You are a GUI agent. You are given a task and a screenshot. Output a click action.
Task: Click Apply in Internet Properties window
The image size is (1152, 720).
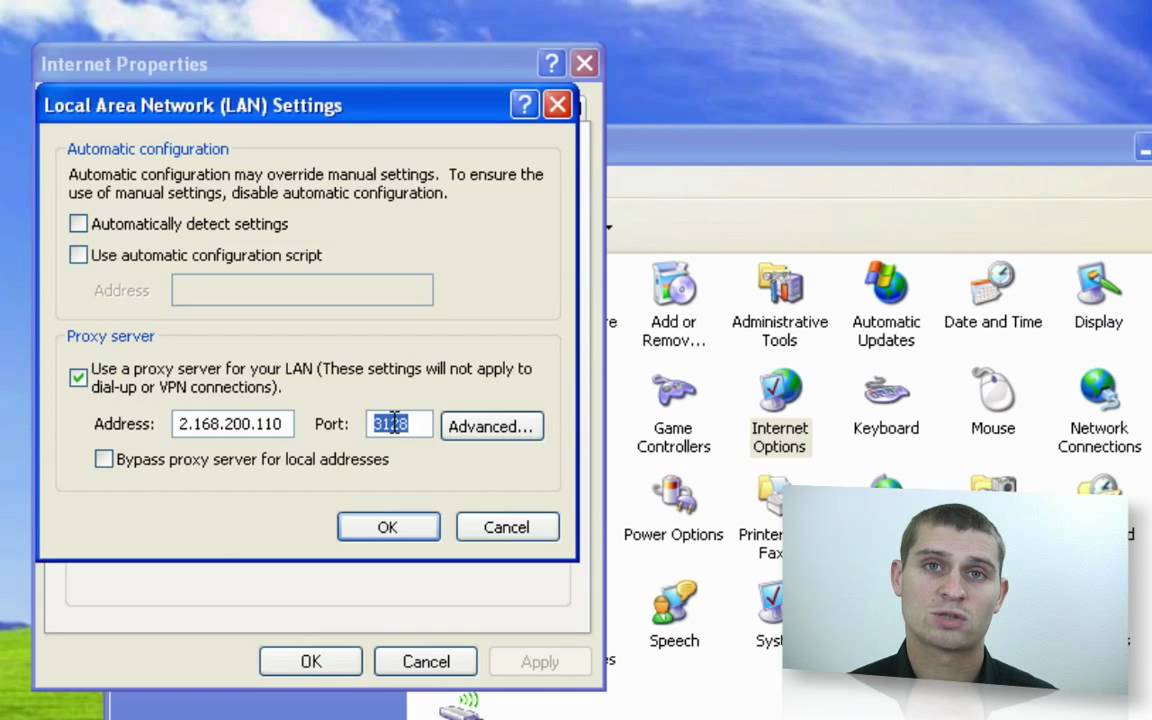[540, 661]
